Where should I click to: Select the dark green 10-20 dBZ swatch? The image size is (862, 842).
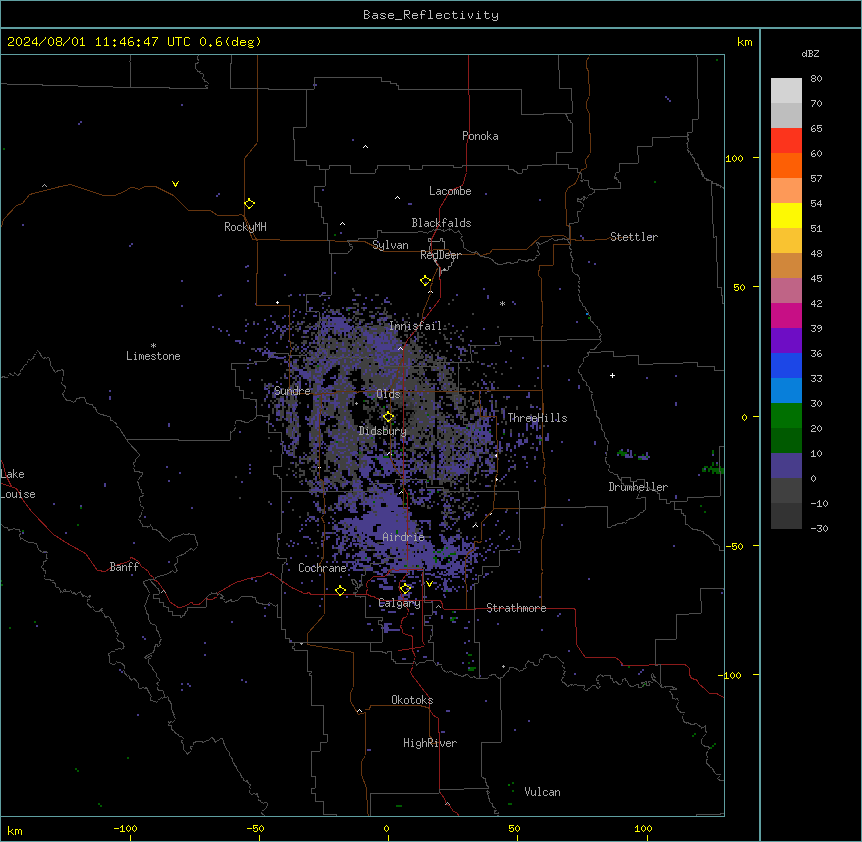[x=786, y=440]
